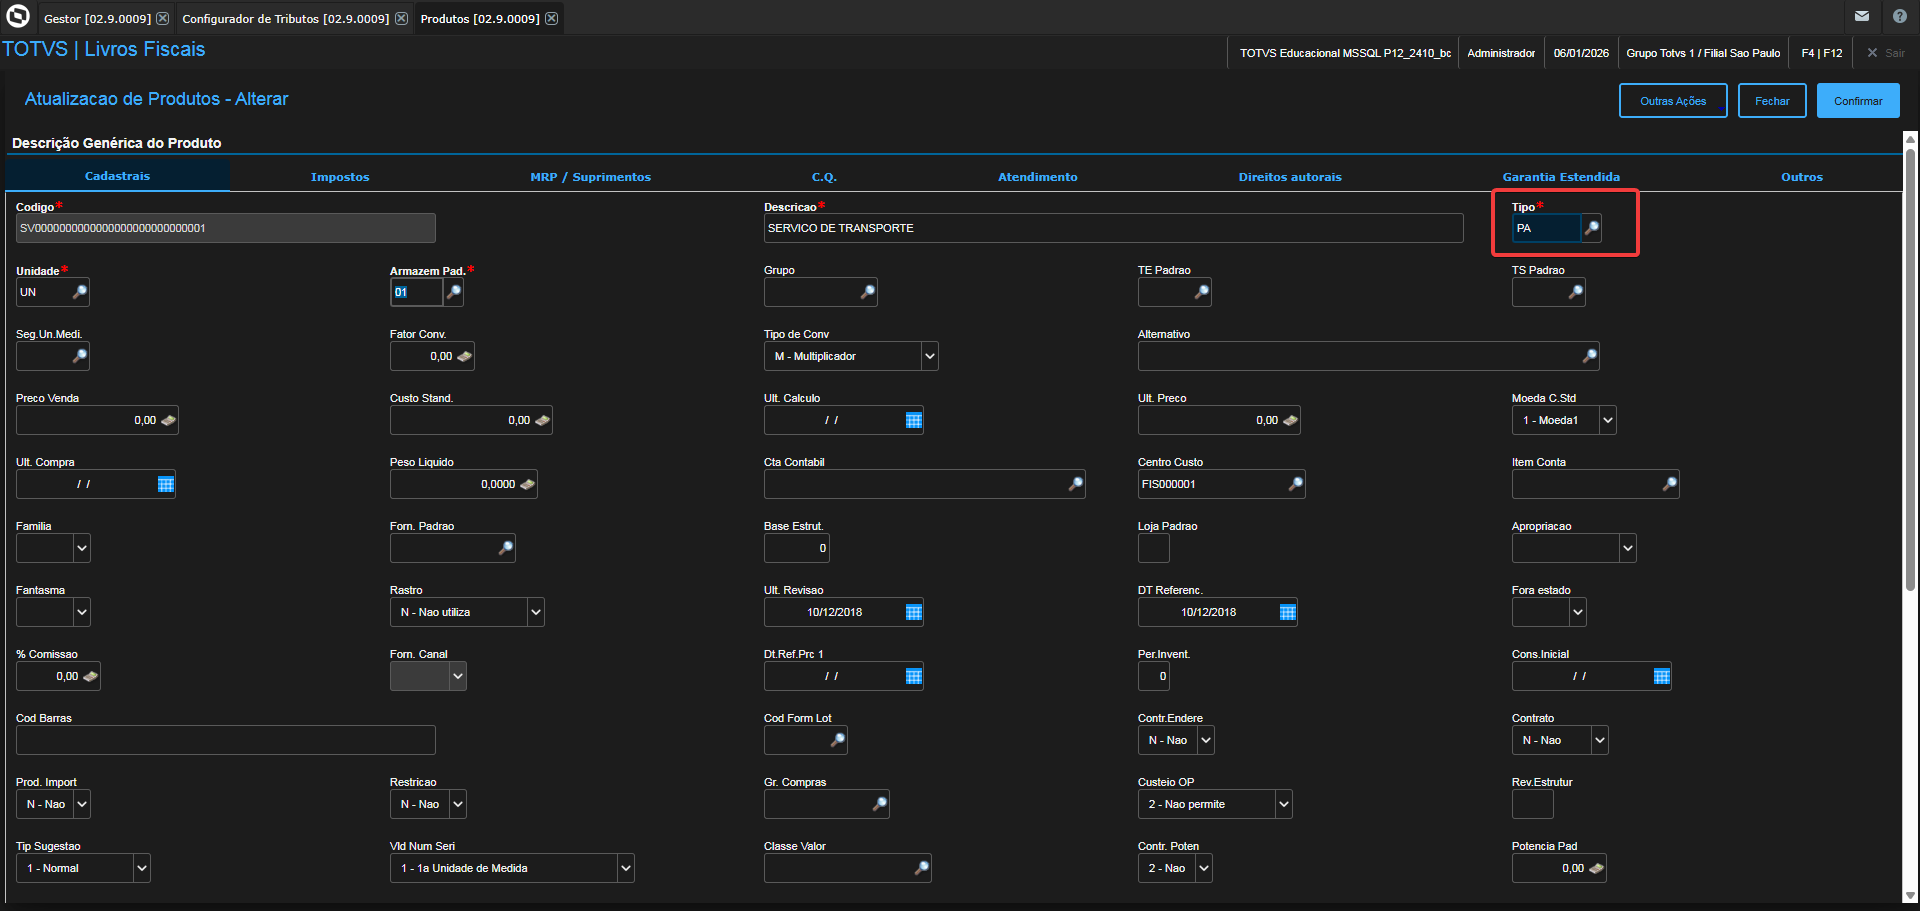1920x911 pixels.
Task: Expand the Tipo de Conv dropdown
Action: 929,356
